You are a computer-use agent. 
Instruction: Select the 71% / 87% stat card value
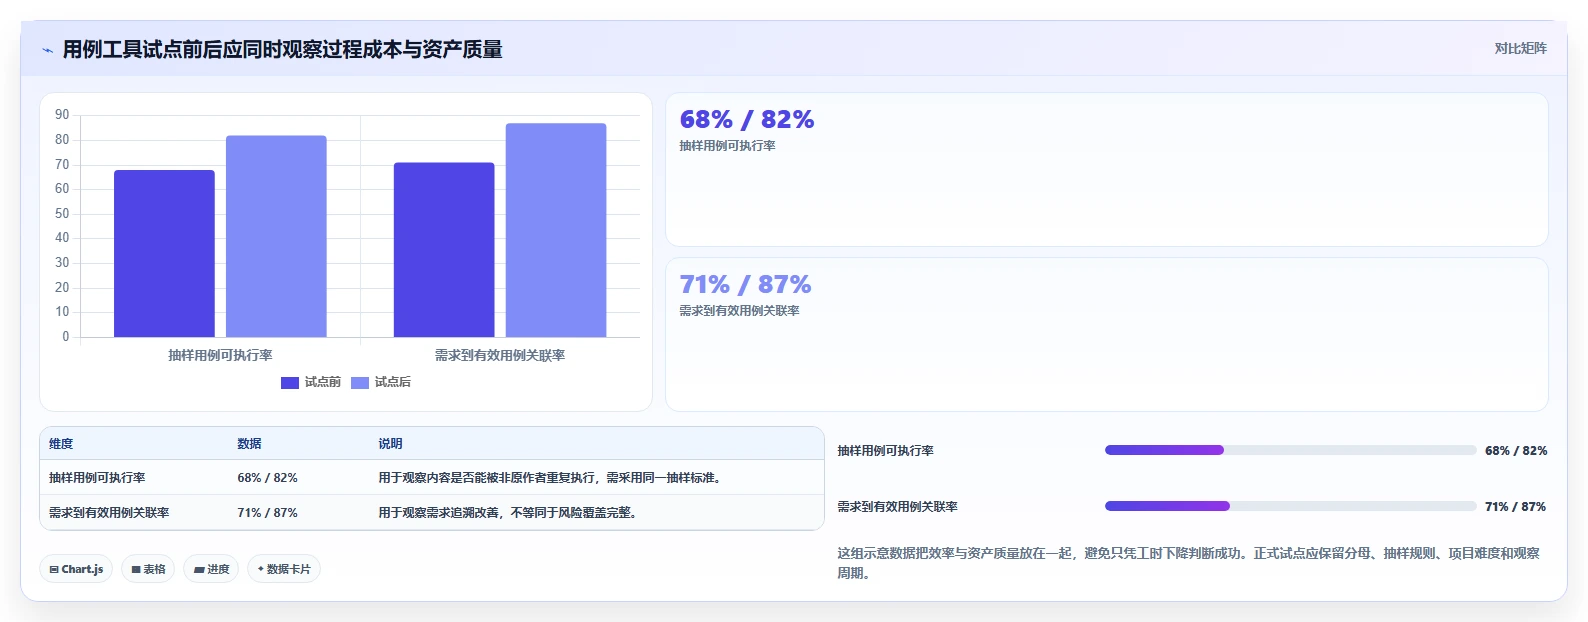[745, 285]
